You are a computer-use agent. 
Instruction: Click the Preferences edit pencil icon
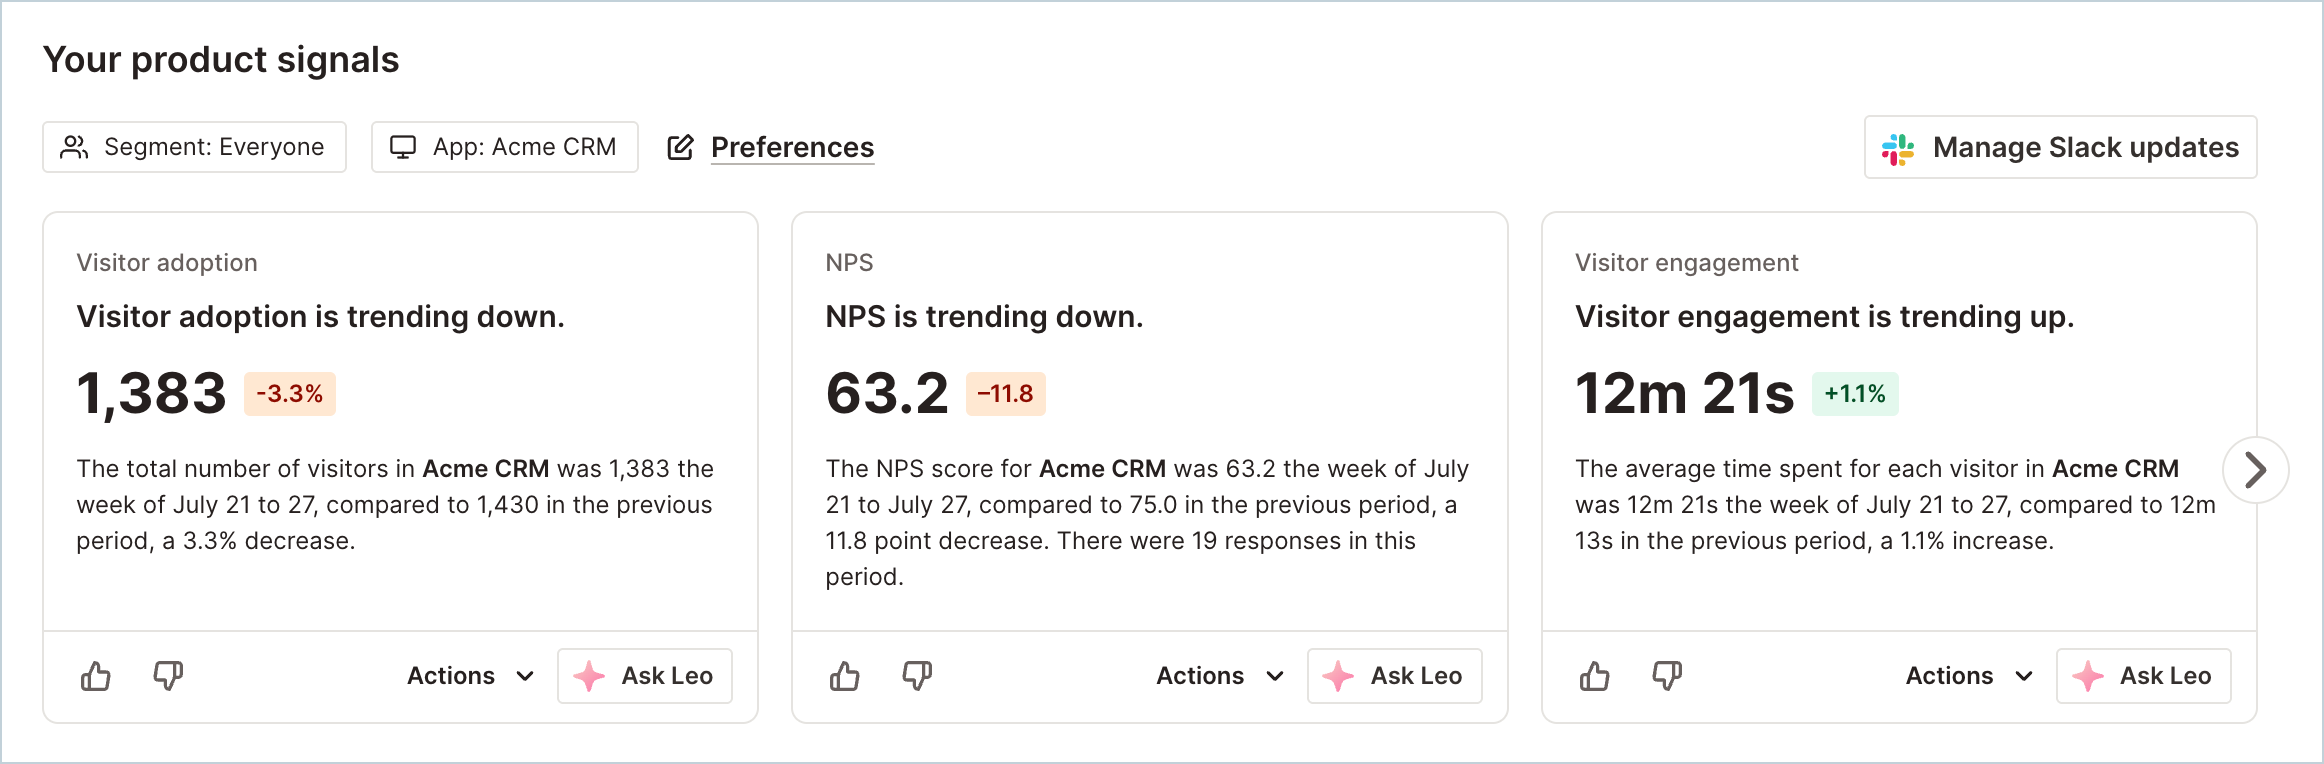tap(680, 147)
